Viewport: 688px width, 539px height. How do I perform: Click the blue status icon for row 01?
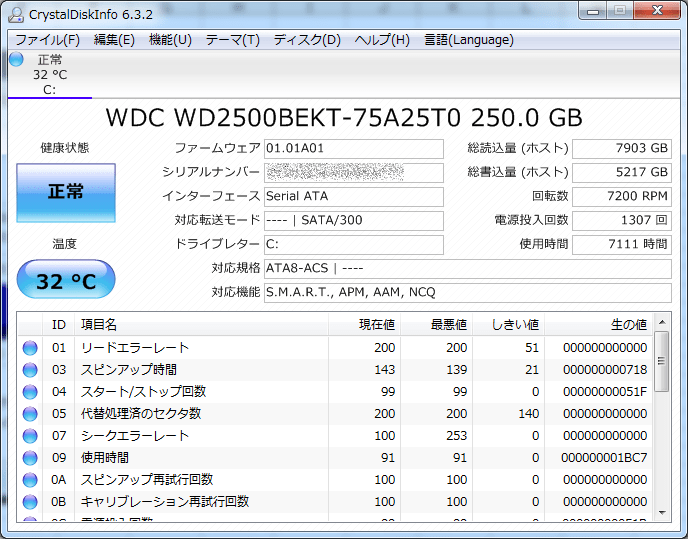(x=30, y=348)
